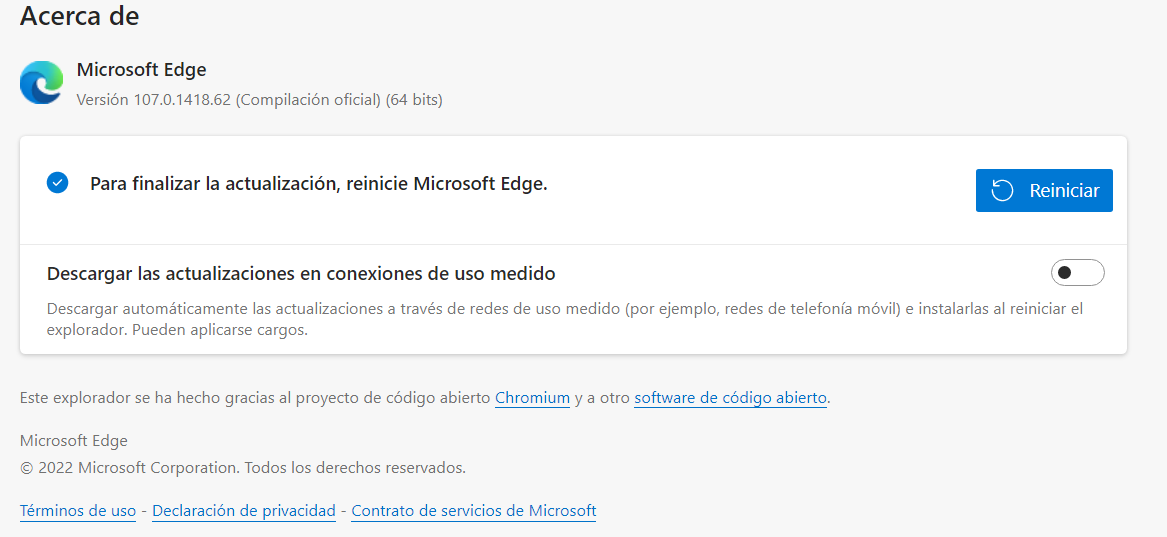Open the Chromium link
Image resolution: width=1167 pixels, height=537 pixels.
point(532,398)
